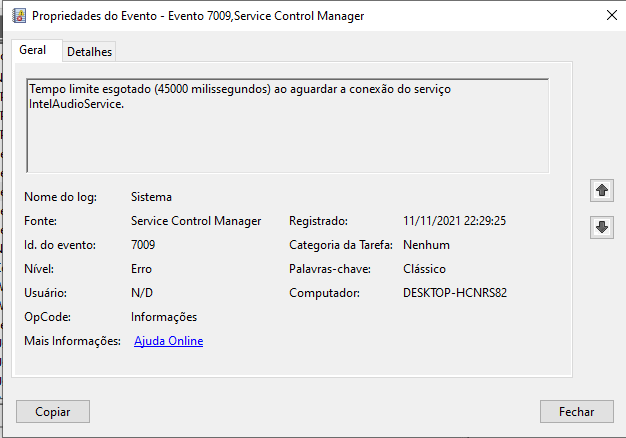Click the Fechar button
The image size is (626, 438).
point(576,412)
